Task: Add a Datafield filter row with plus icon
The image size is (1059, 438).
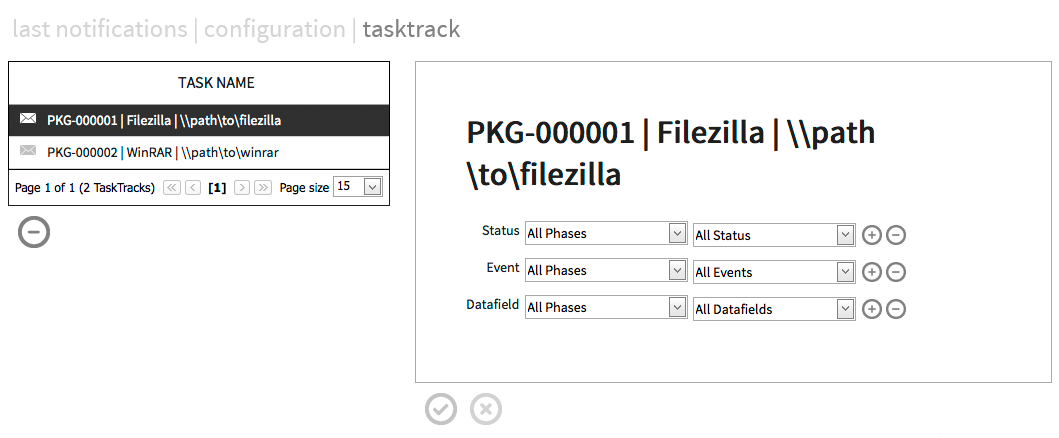Action: click(872, 309)
